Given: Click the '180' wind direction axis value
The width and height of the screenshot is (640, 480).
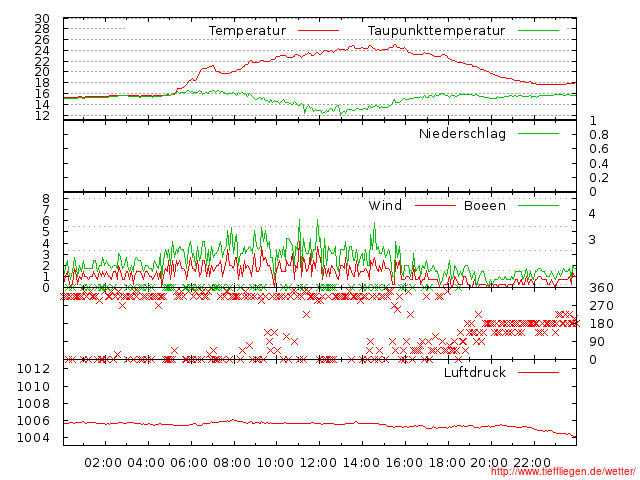Looking at the screenshot, I should click(601, 324).
